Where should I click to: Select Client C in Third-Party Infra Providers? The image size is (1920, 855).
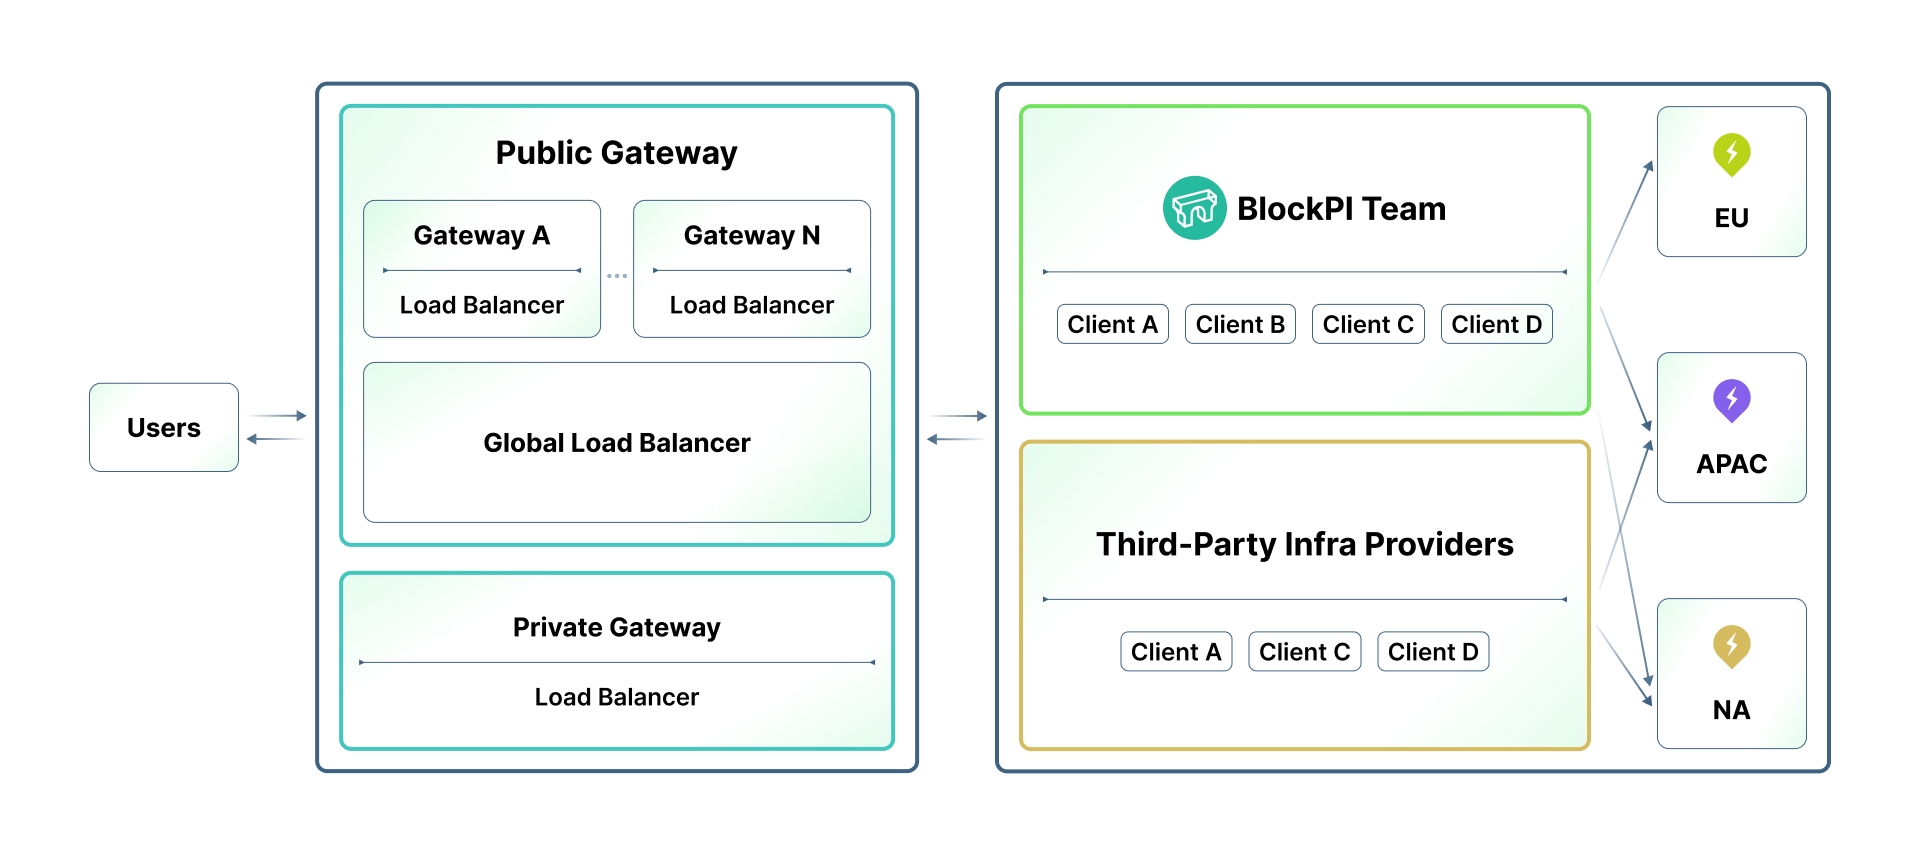[1304, 652]
